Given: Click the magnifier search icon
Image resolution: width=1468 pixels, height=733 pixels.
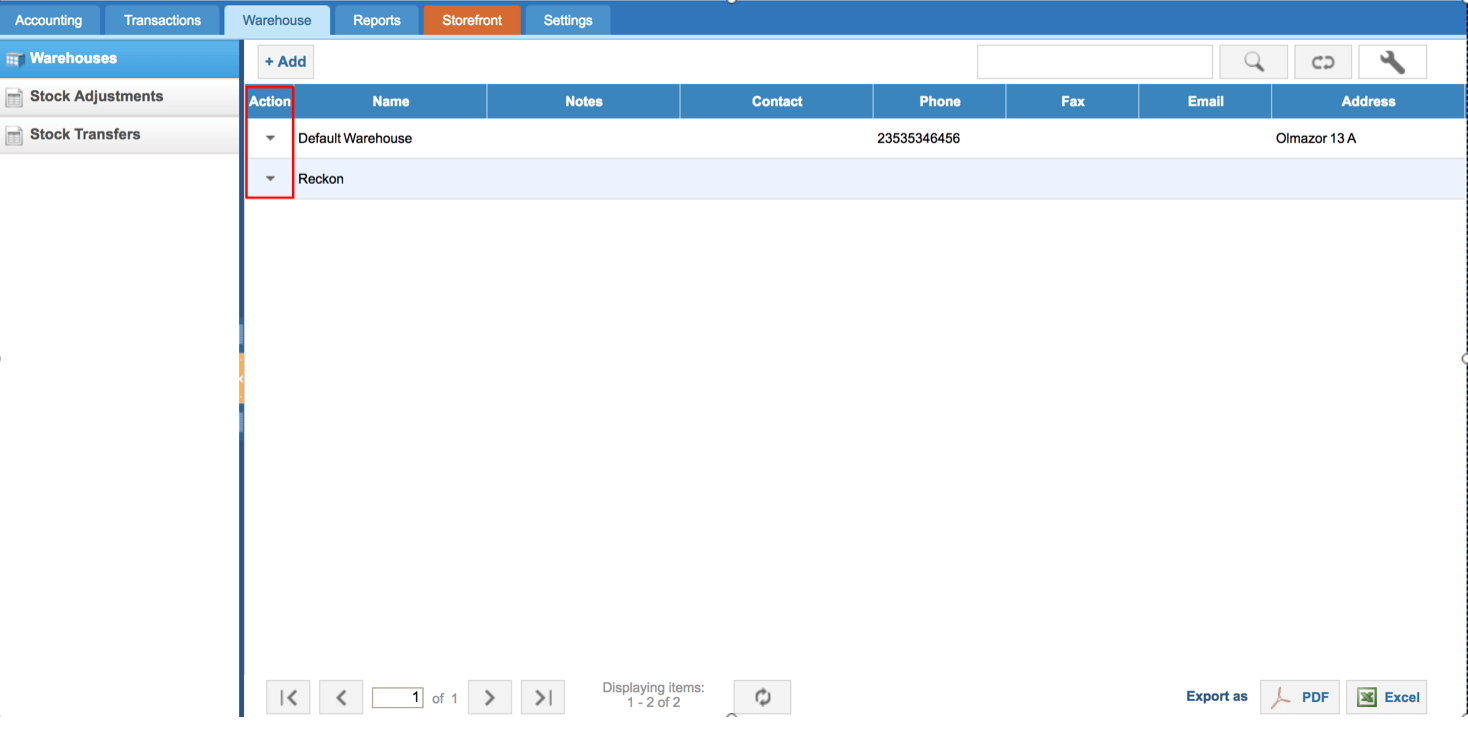Looking at the screenshot, I should [1254, 62].
